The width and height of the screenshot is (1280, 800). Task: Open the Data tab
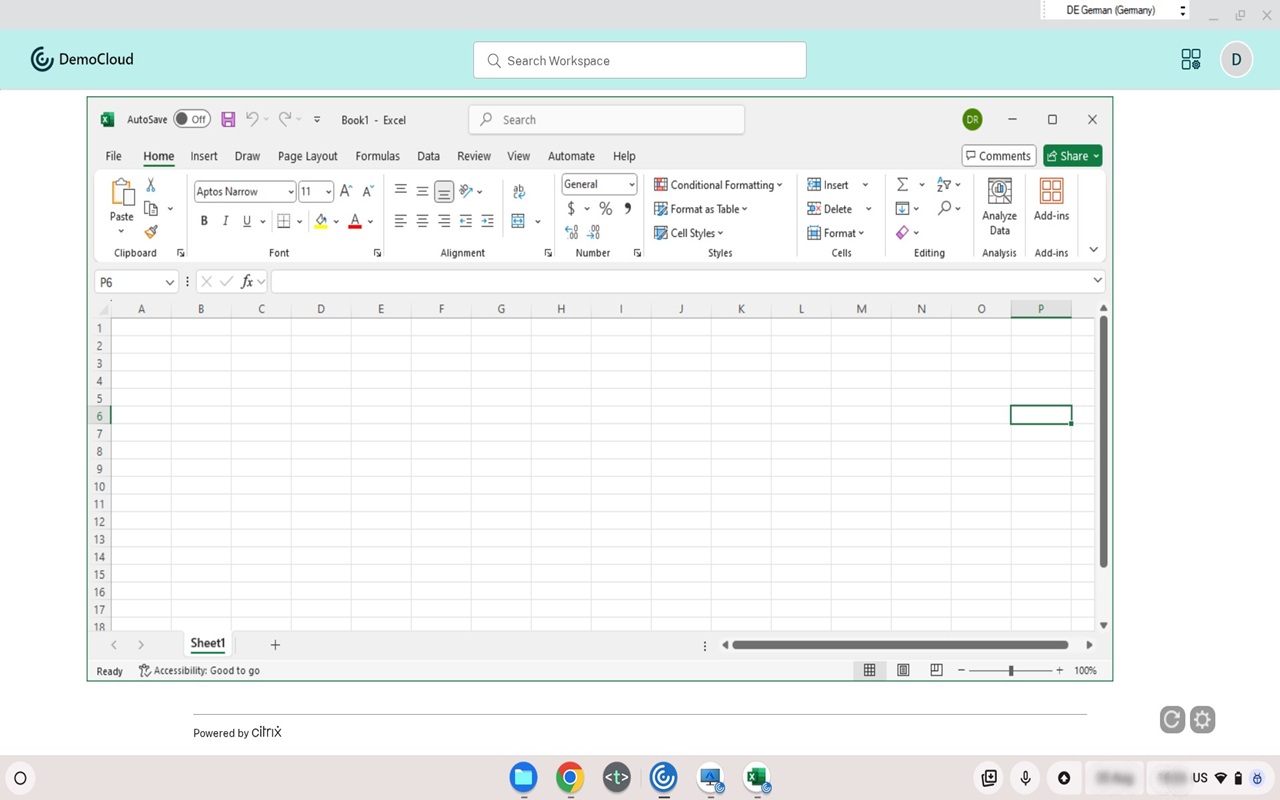[429, 156]
